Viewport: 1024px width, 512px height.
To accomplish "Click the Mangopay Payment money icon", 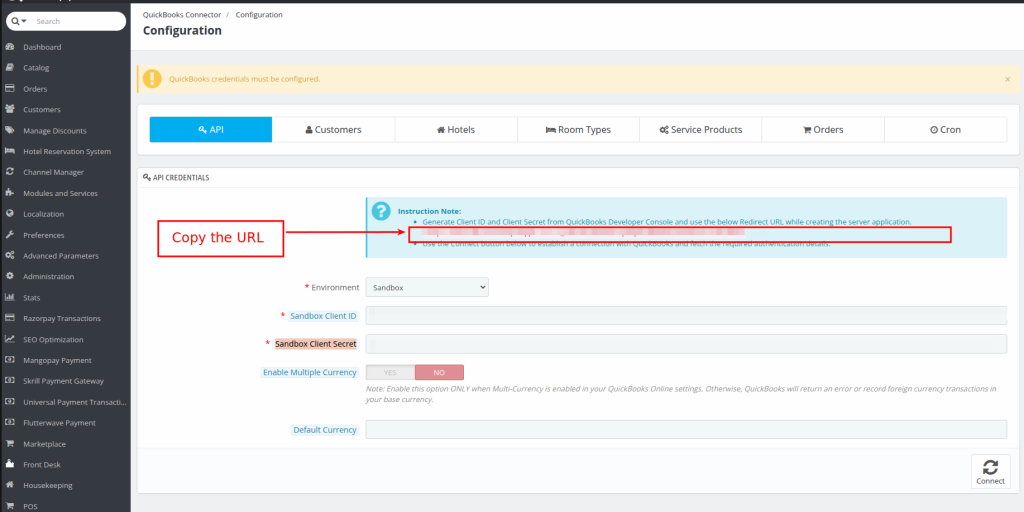I will coord(10,360).
